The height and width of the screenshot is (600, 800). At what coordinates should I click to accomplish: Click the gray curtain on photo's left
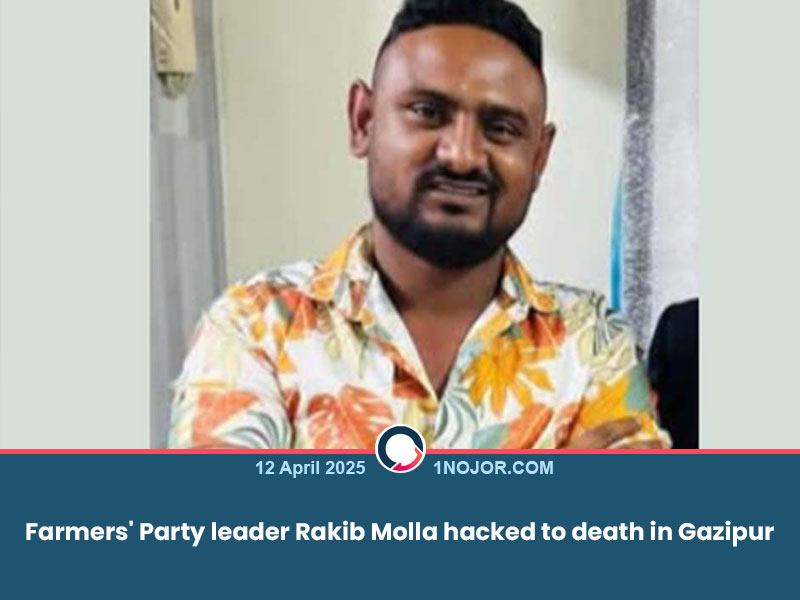click(x=187, y=230)
